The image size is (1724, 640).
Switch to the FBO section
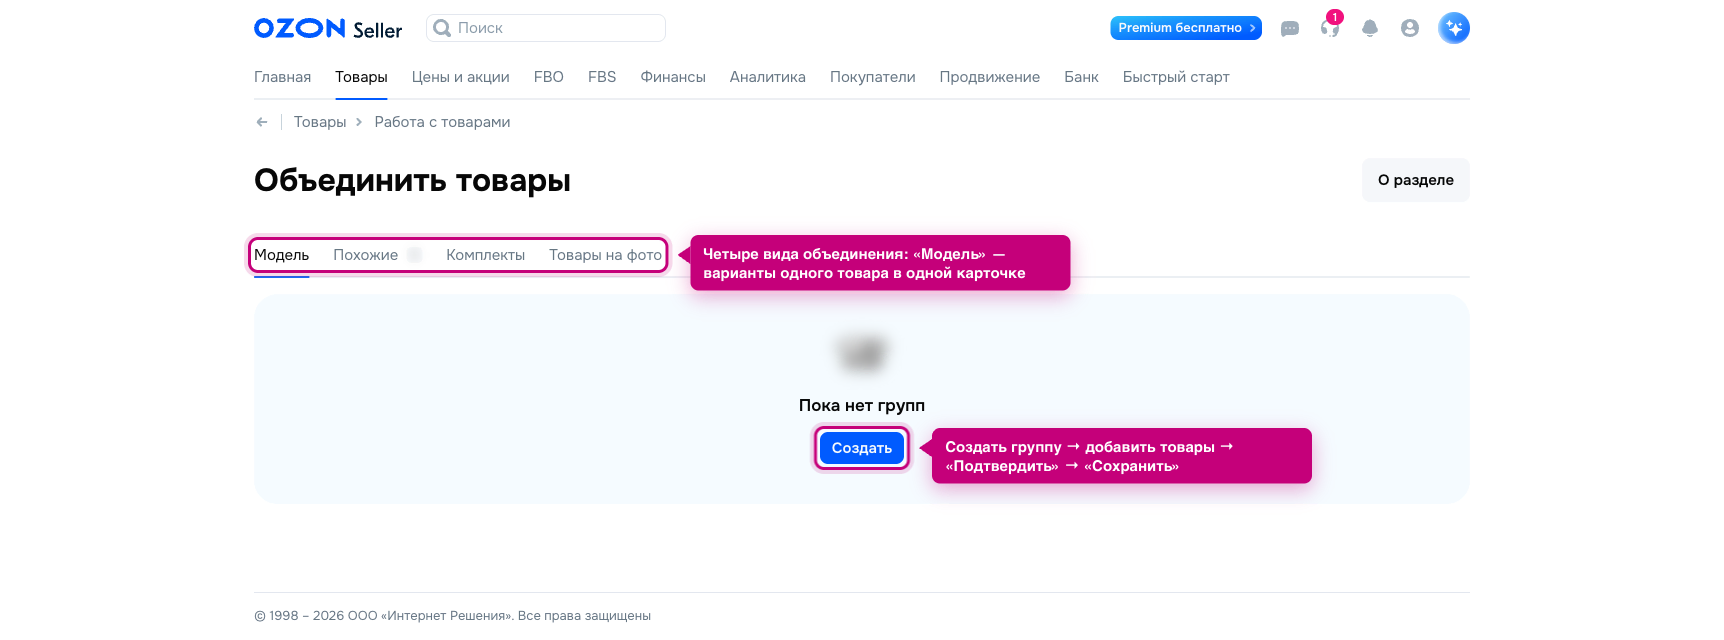click(549, 77)
